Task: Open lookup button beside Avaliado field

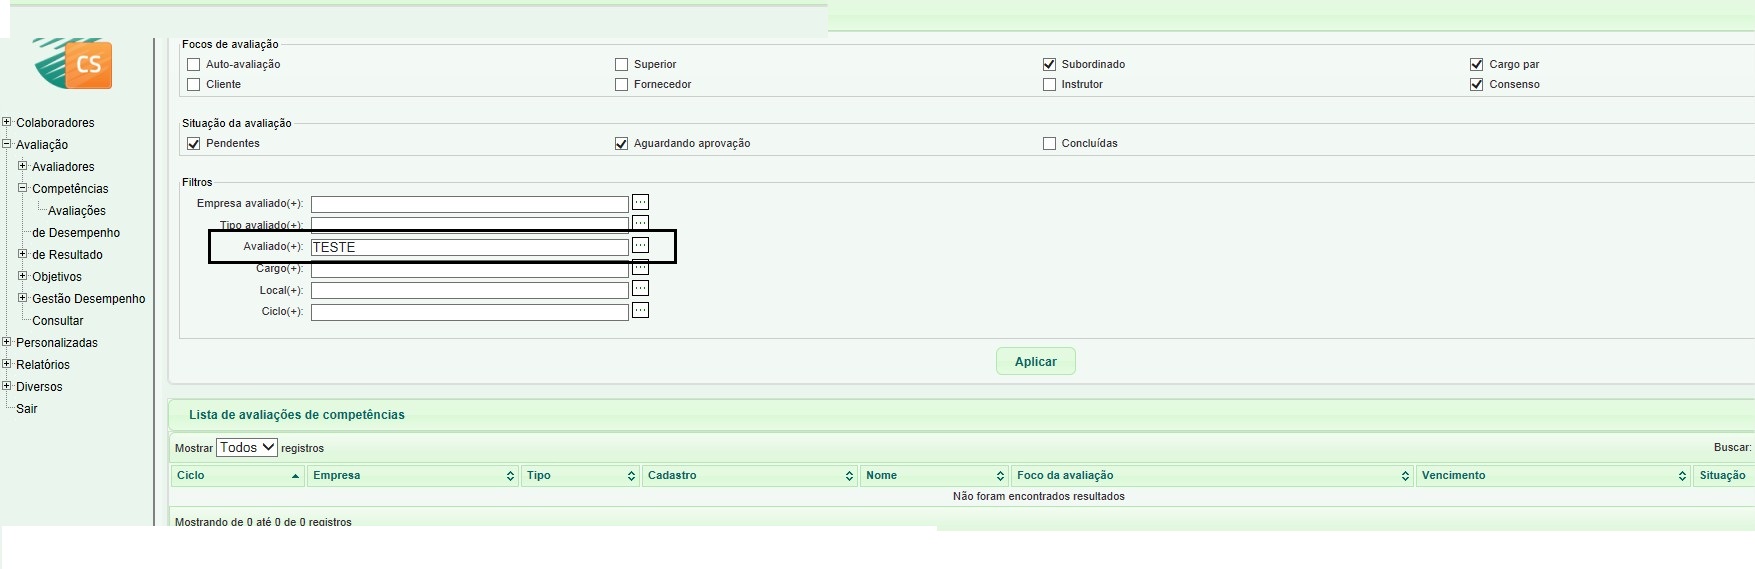Action: 640,245
